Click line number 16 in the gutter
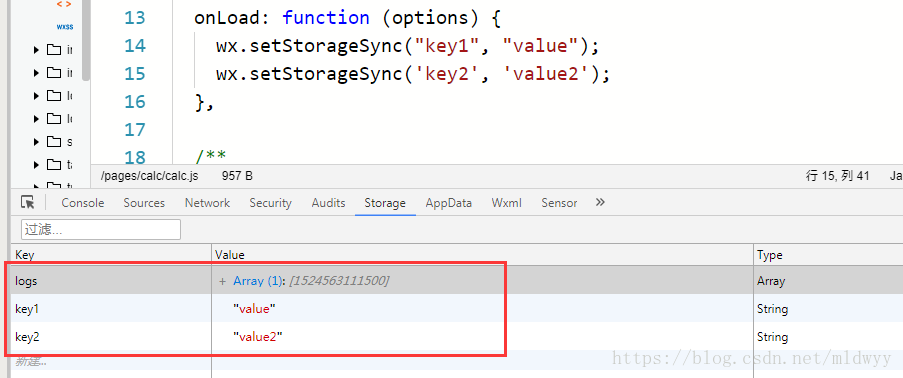 pos(135,101)
